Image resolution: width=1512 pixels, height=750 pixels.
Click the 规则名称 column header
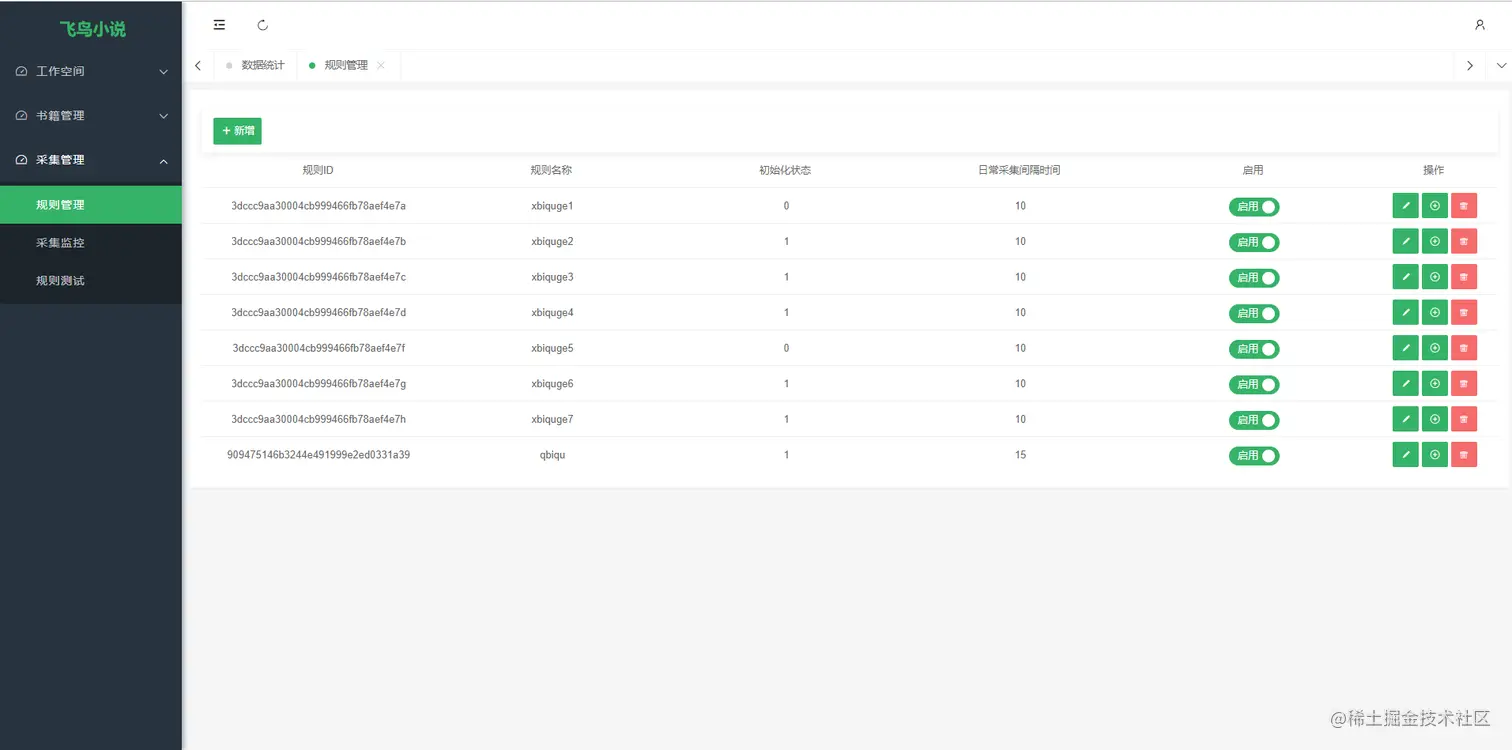(551, 170)
